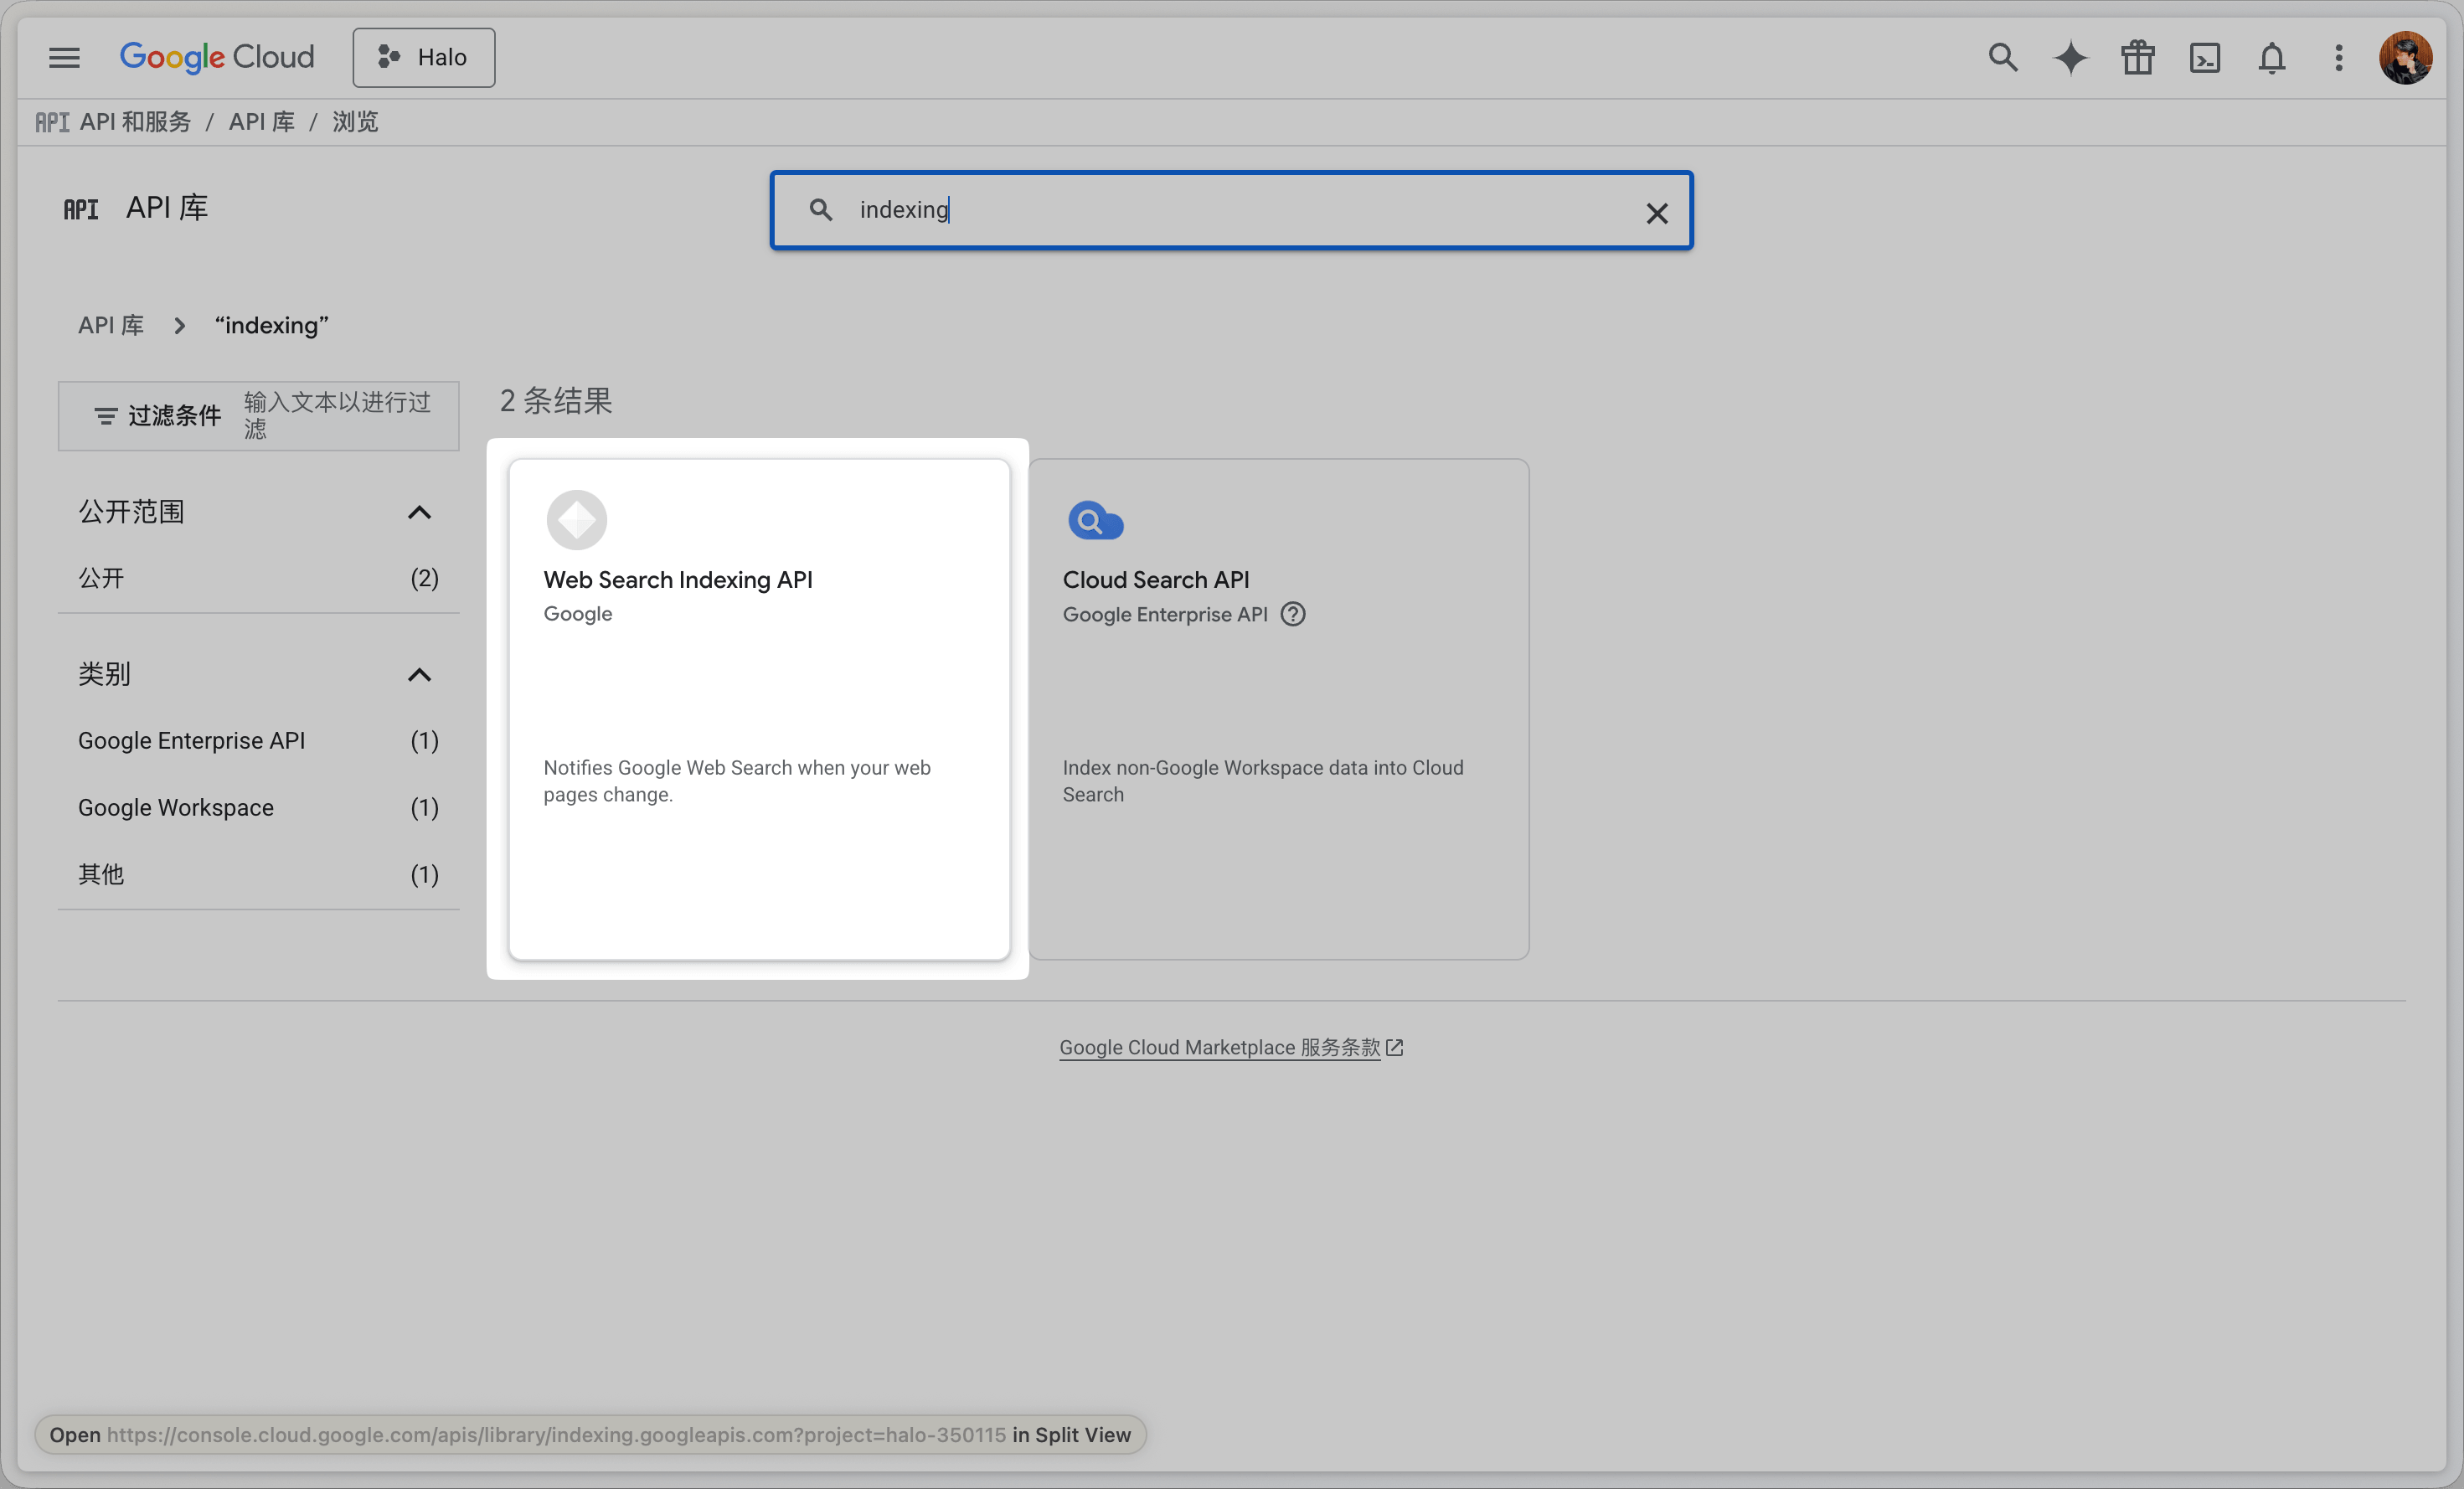Filter by Google Enterprise API category
Screen dimensions: 2464x1489
click(x=259, y=740)
